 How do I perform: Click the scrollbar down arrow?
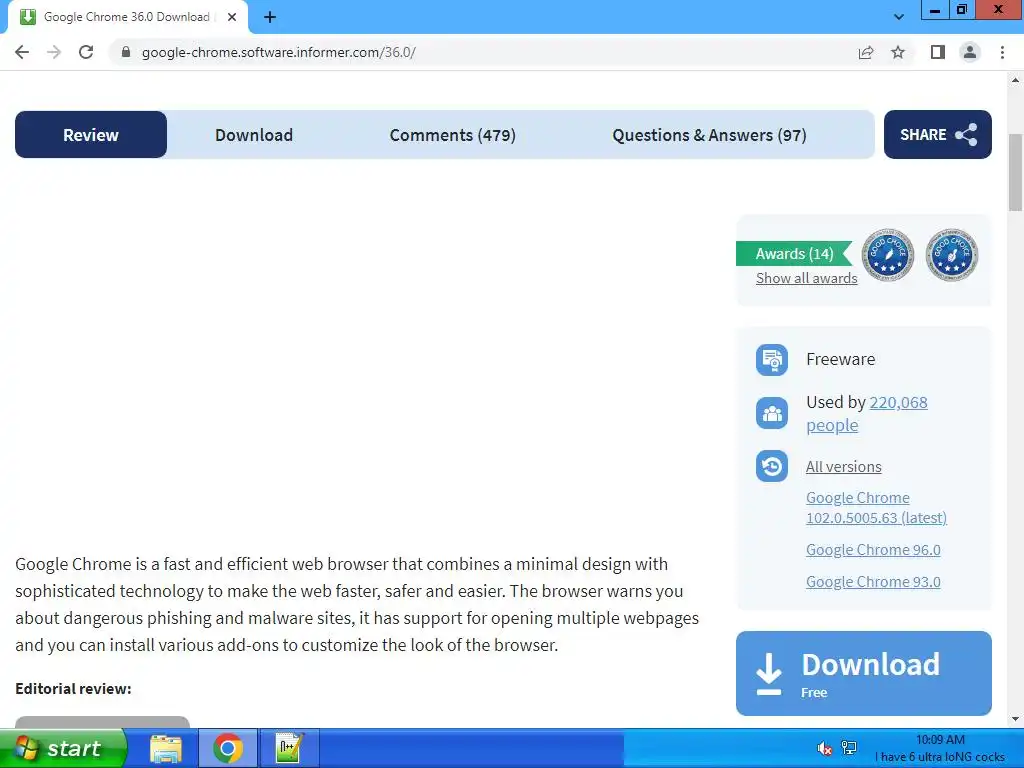[1015, 719]
